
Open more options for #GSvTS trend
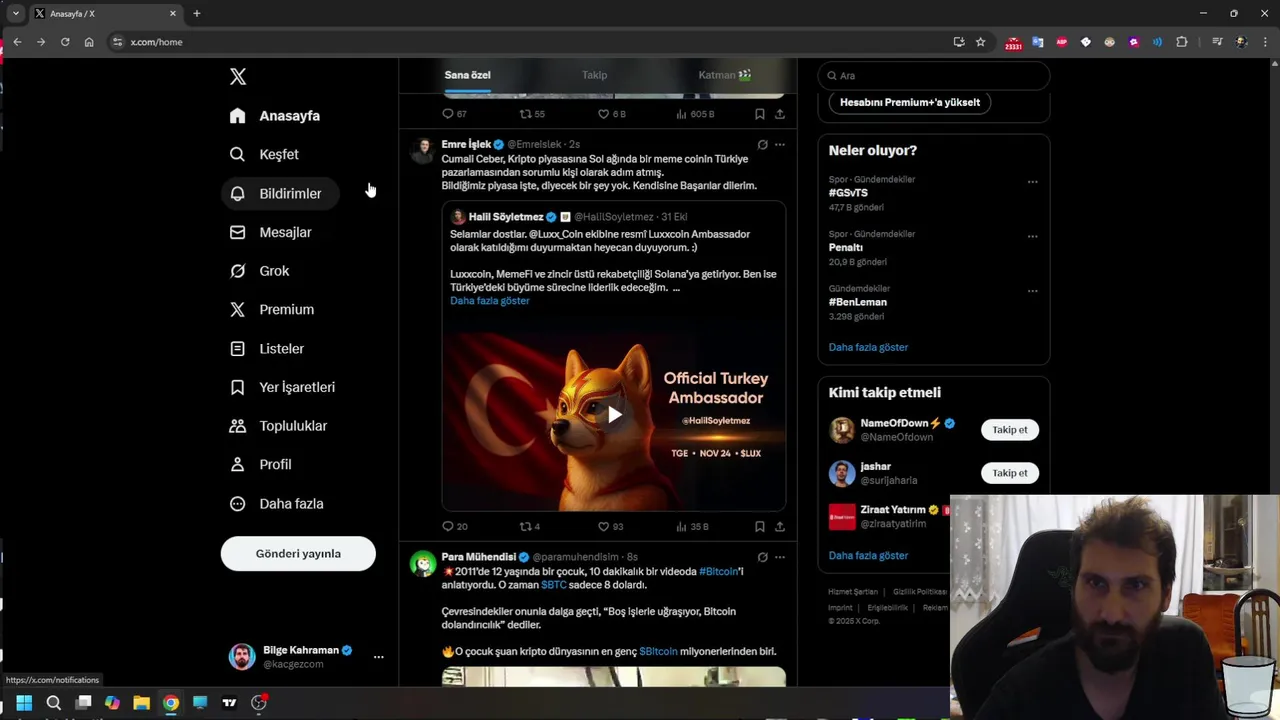1032,182
